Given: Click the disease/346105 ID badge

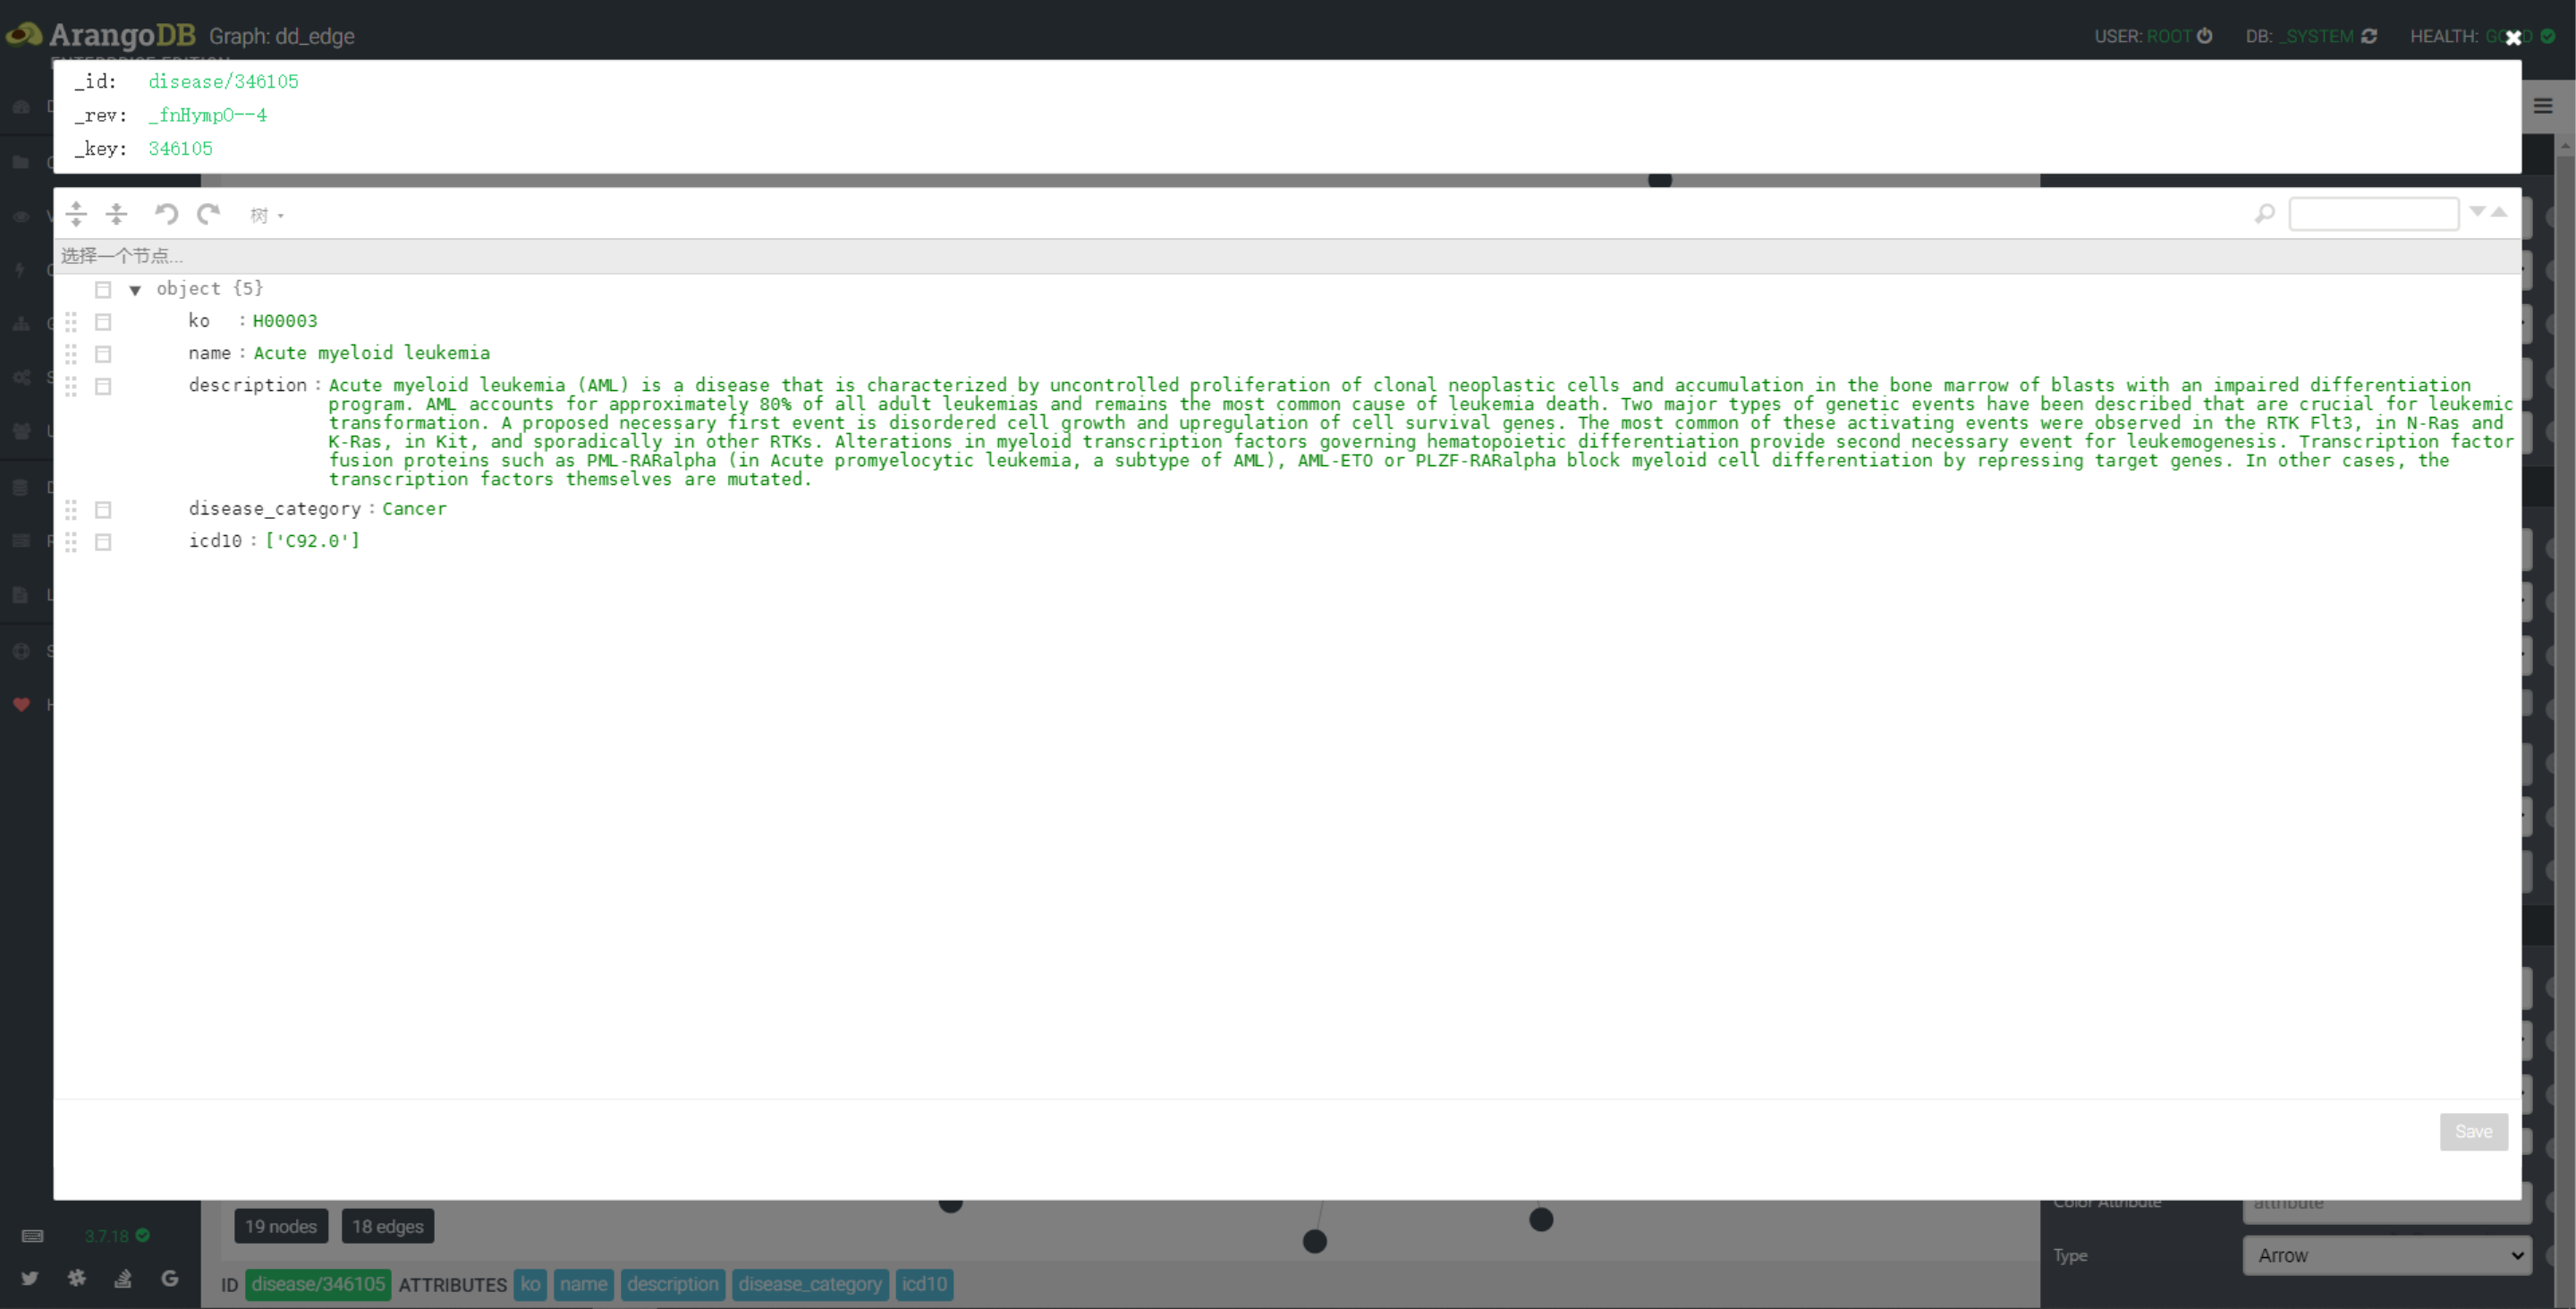Looking at the screenshot, I should point(318,1284).
